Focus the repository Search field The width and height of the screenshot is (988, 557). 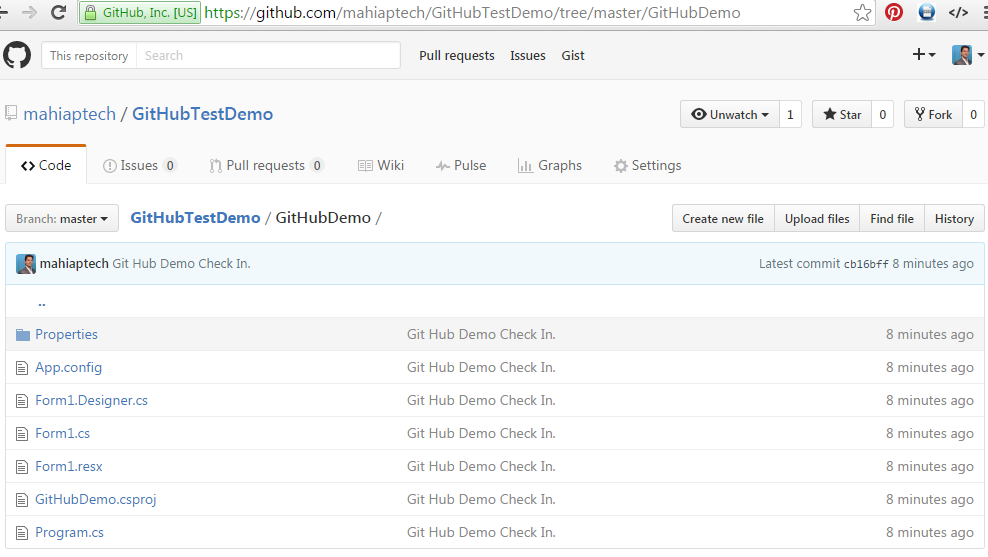click(268, 55)
